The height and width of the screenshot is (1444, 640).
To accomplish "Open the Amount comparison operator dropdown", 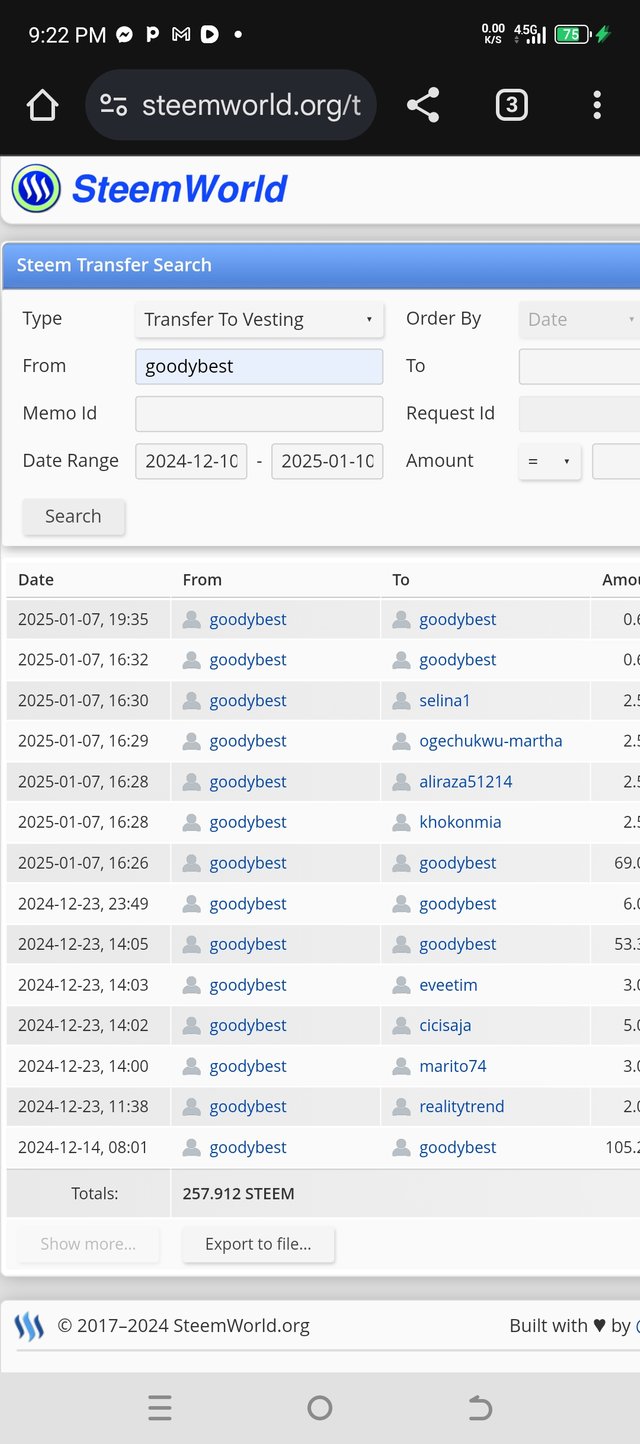I will click(549, 462).
